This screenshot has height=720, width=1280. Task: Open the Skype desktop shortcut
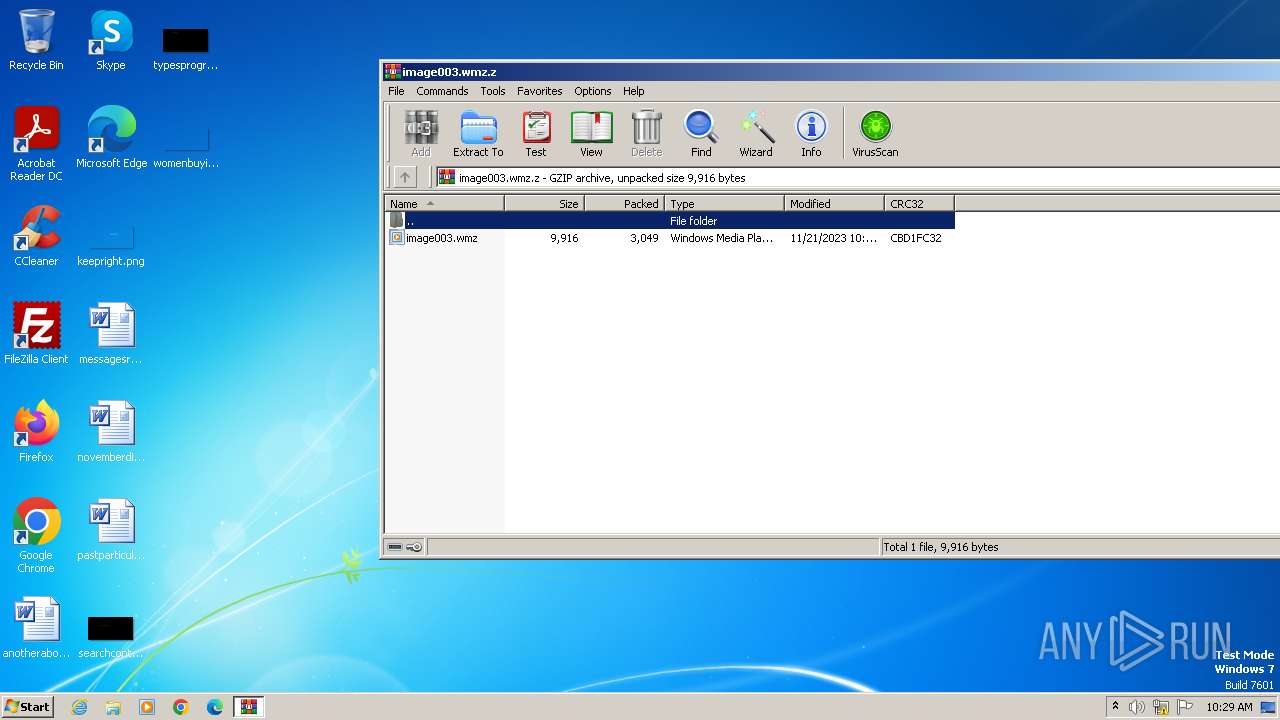[111, 40]
